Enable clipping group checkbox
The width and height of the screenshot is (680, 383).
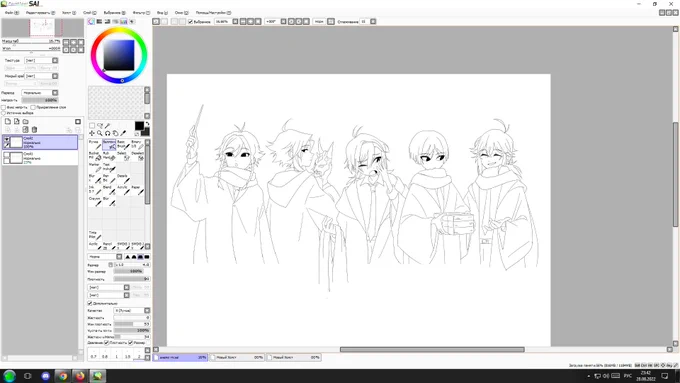[x=33, y=107]
